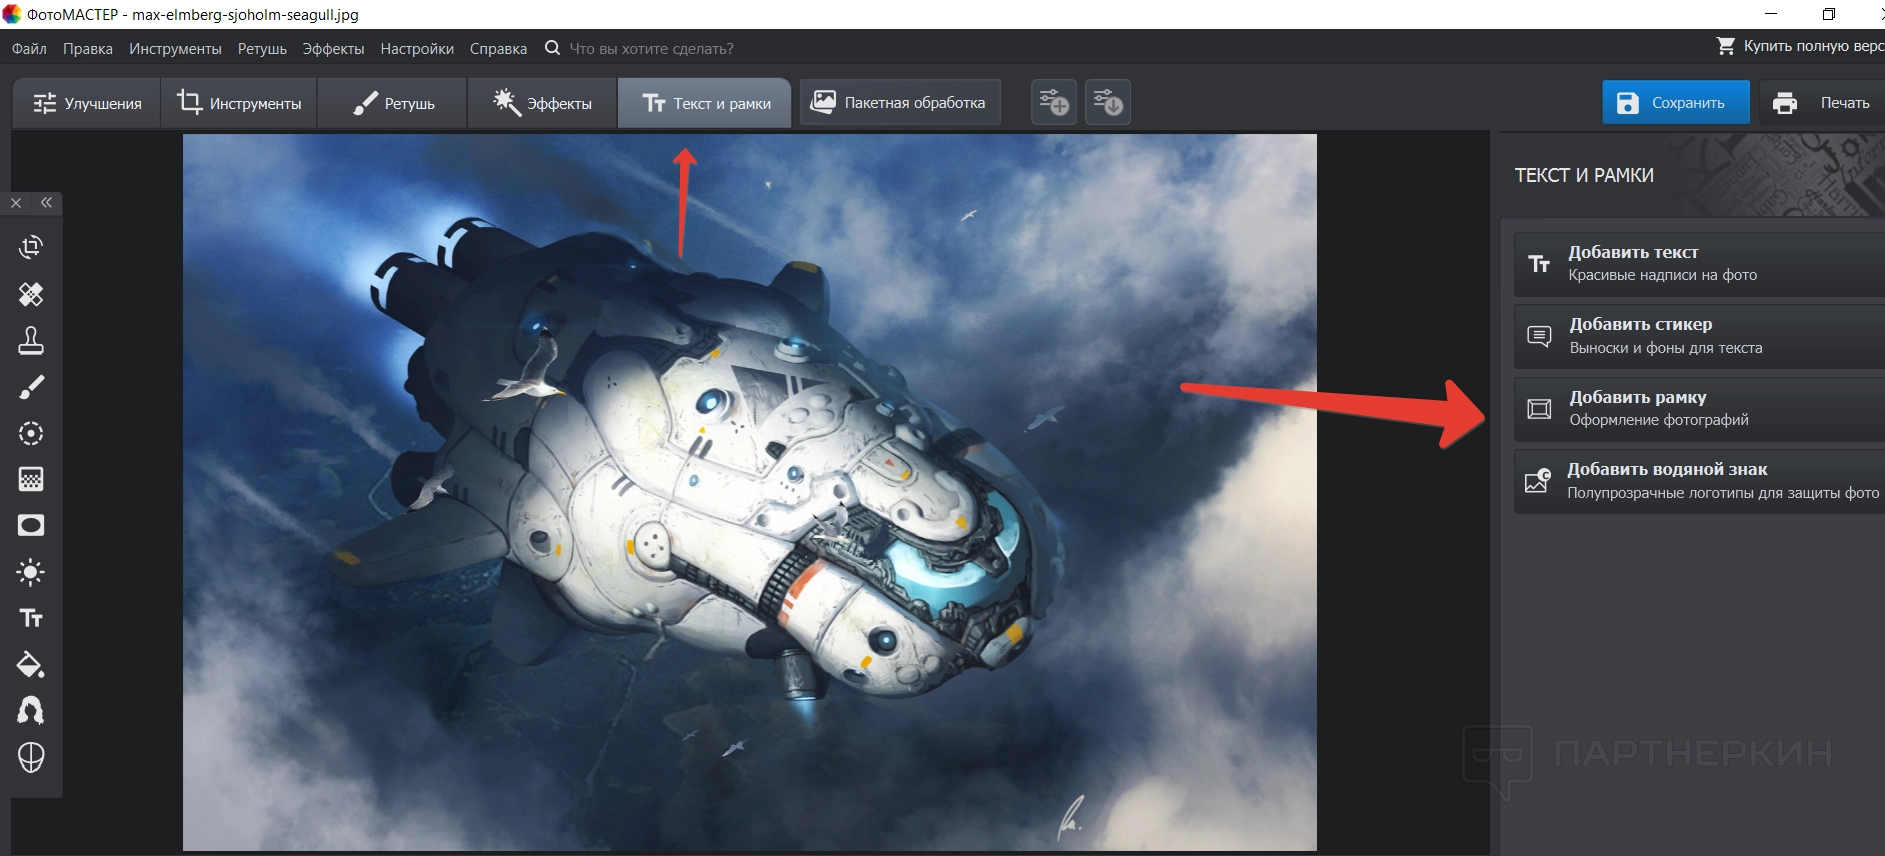Select the sun brightness tool in sidebar
Viewport: 1885px width, 856px height.
click(31, 572)
